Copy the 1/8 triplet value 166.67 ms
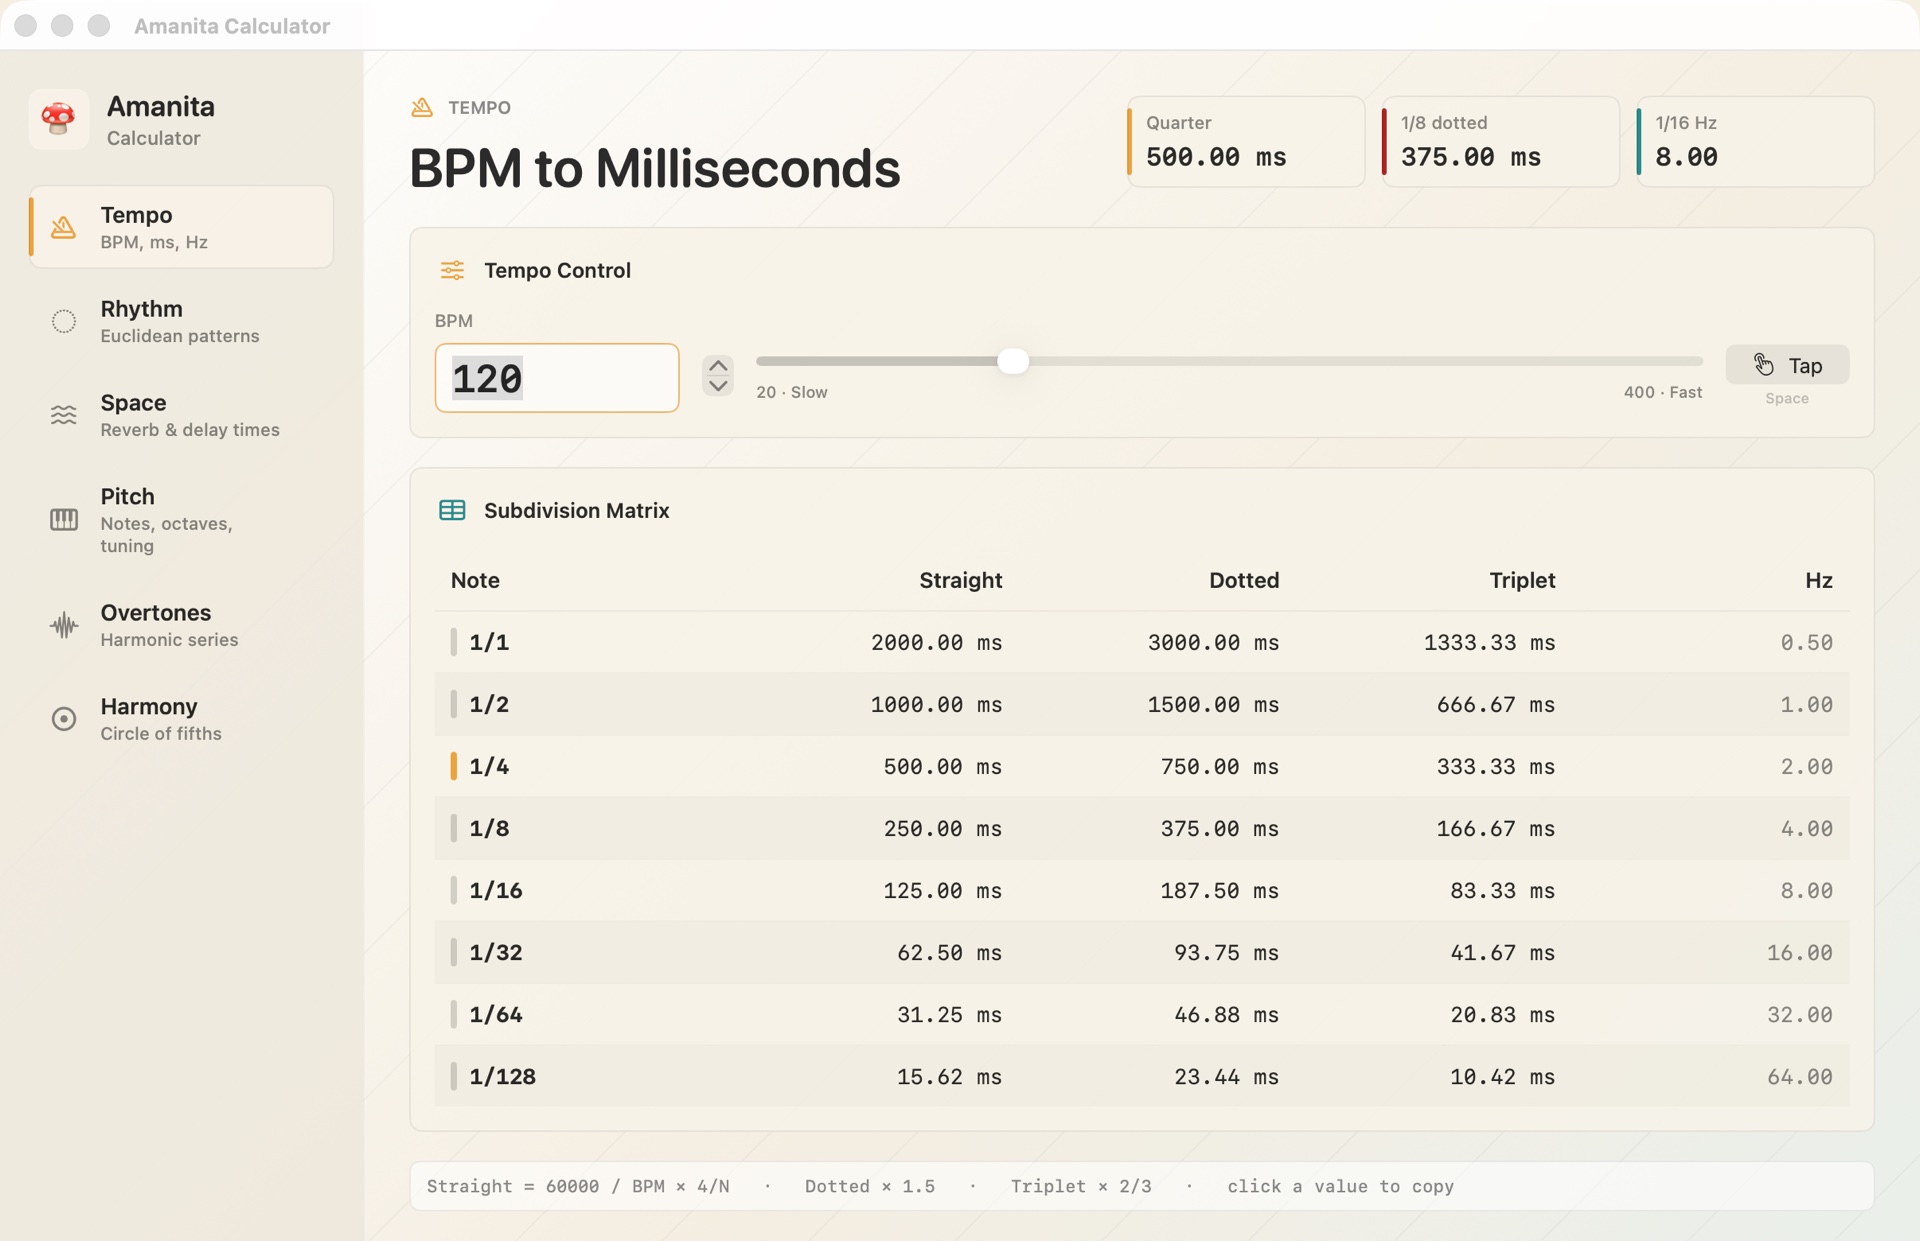 pos(1496,829)
